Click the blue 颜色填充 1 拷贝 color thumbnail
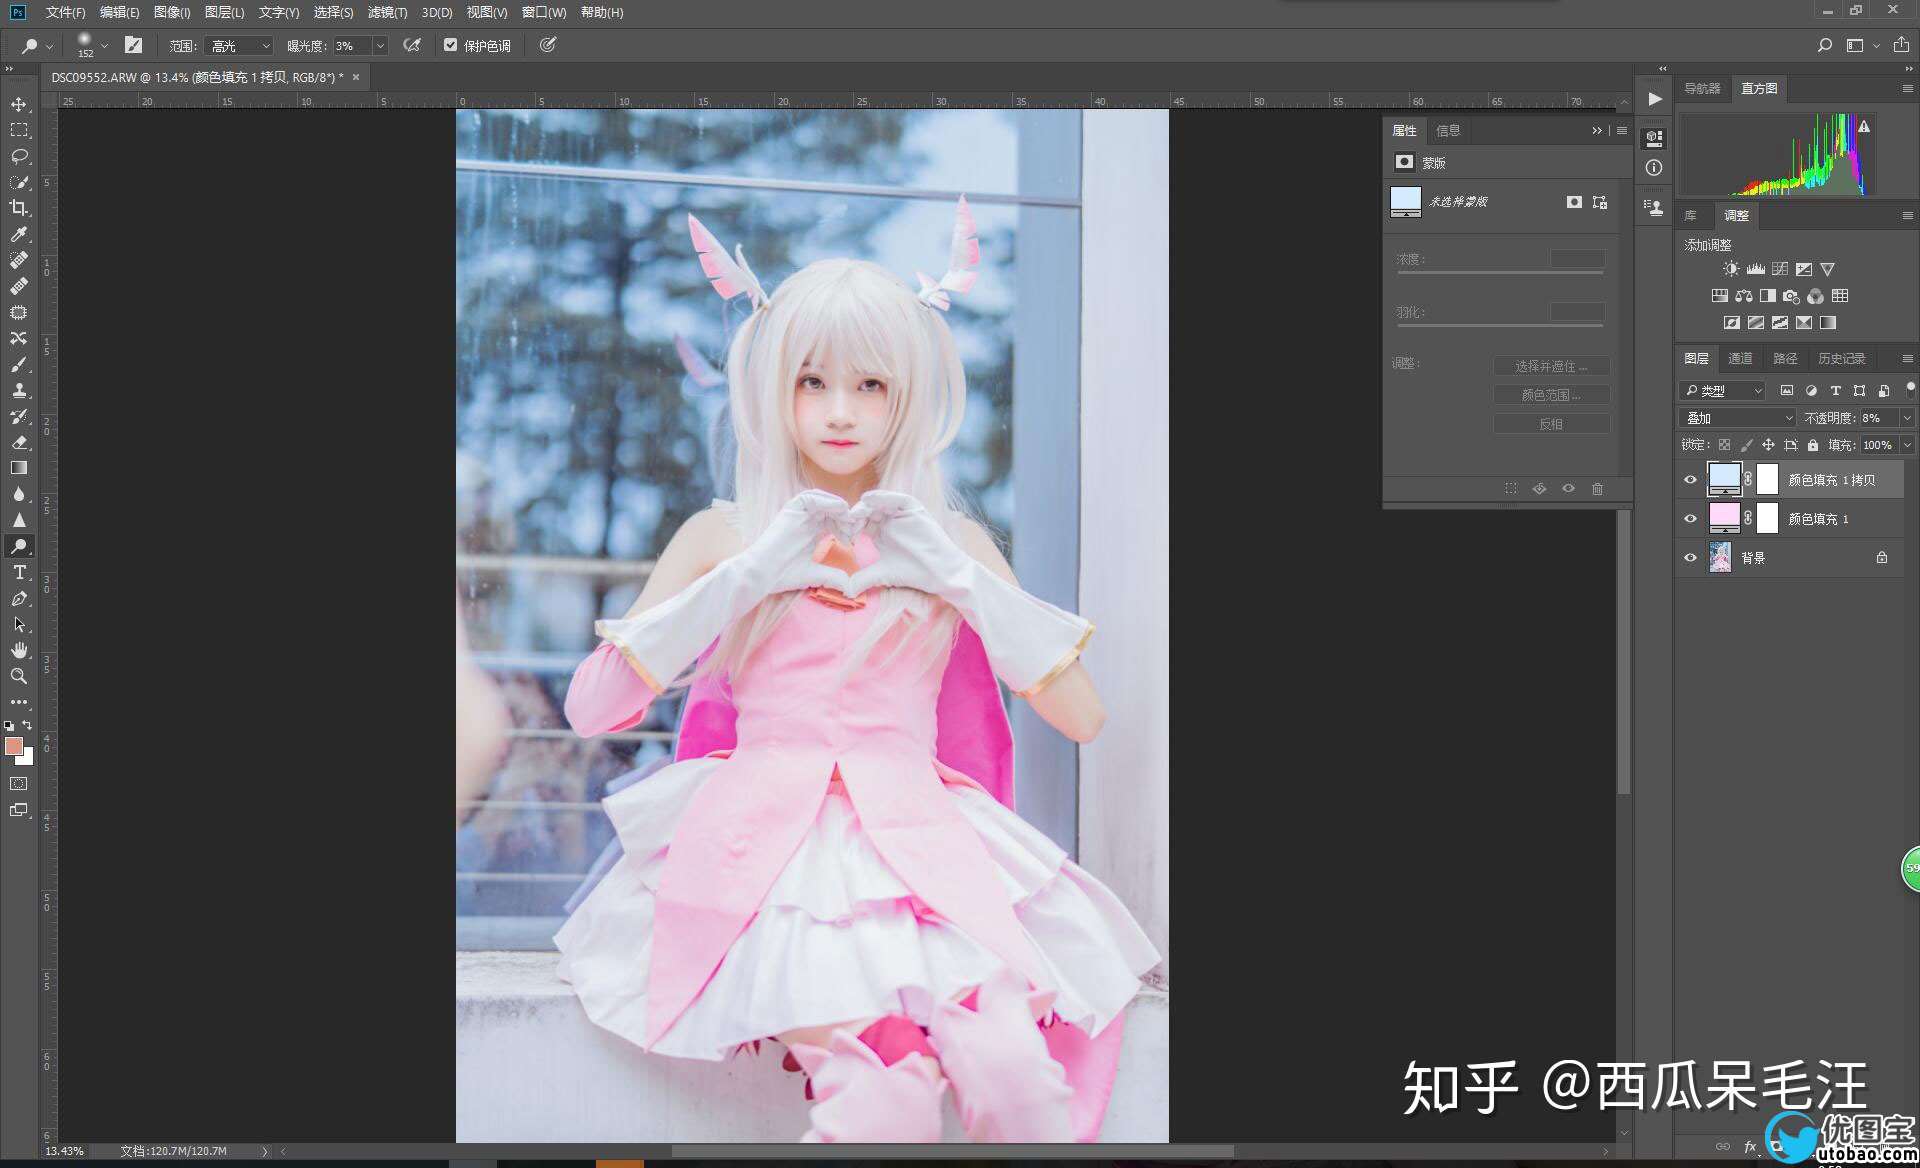Screen dimensions: 1920x1168 1724,479
